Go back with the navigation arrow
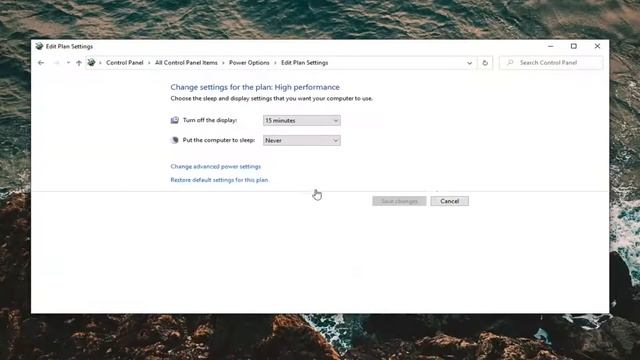640x360 pixels. click(x=41, y=63)
